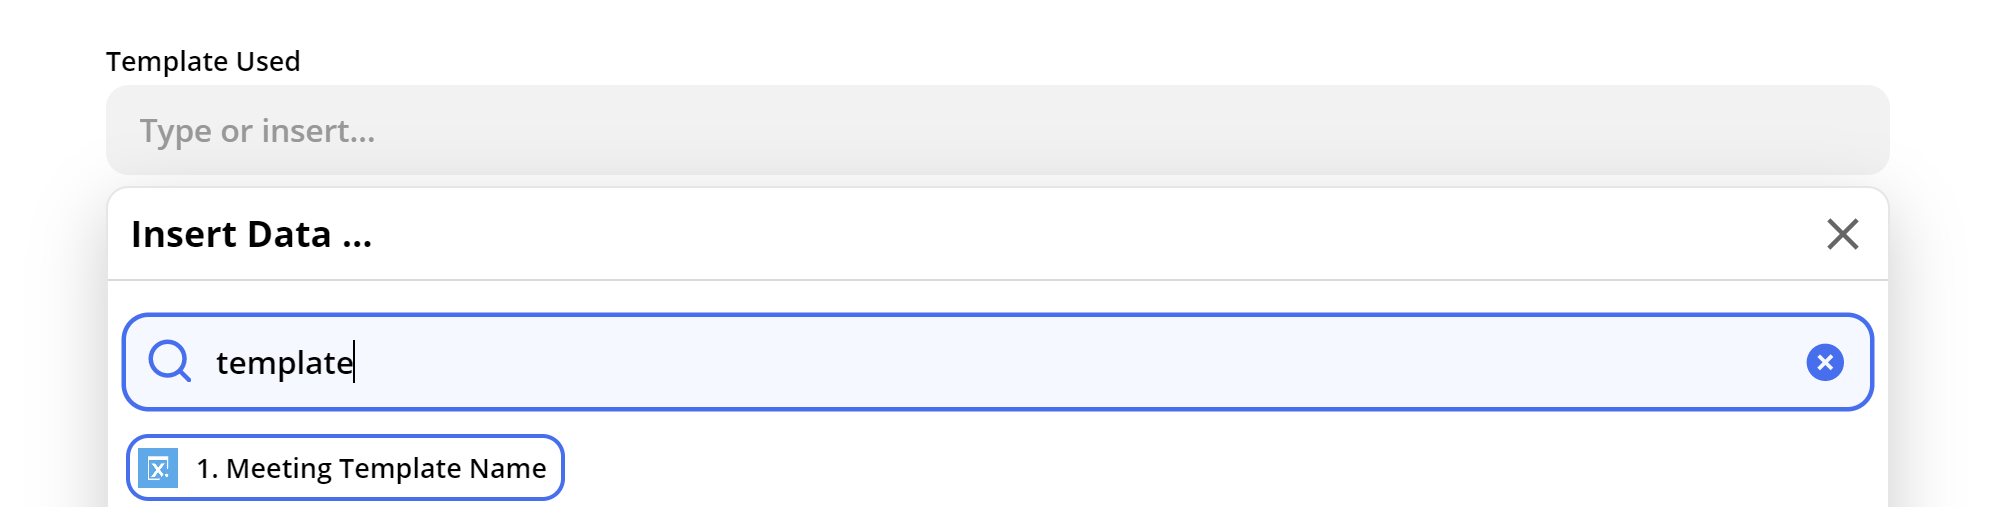1999x507 pixels.
Task: Click the Template Used field label
Action: [203, 61]
